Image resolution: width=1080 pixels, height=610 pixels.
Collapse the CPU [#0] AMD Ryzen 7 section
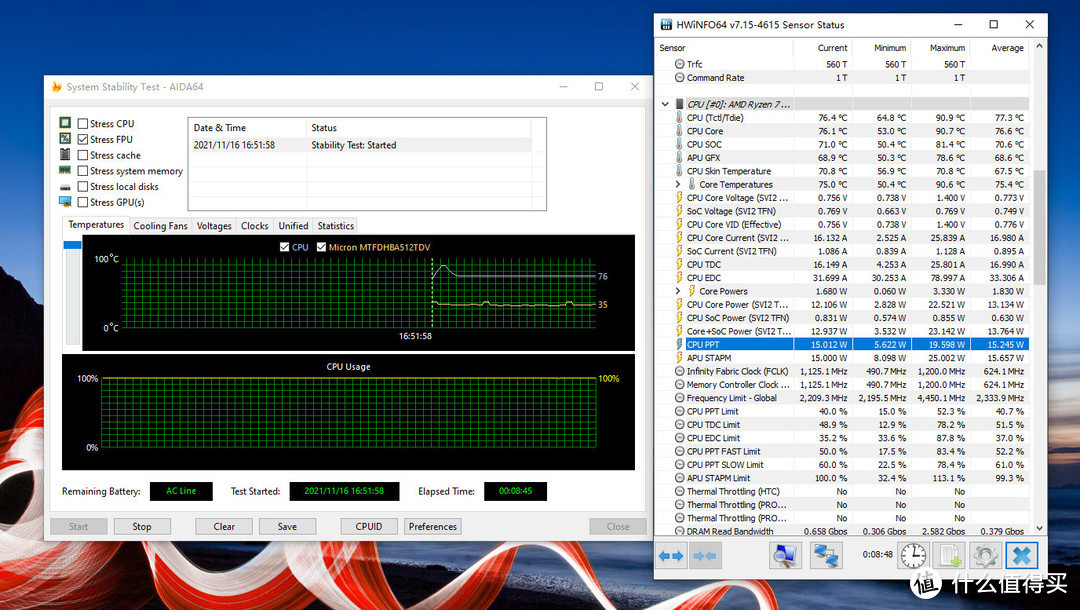[x=666, y=104]
